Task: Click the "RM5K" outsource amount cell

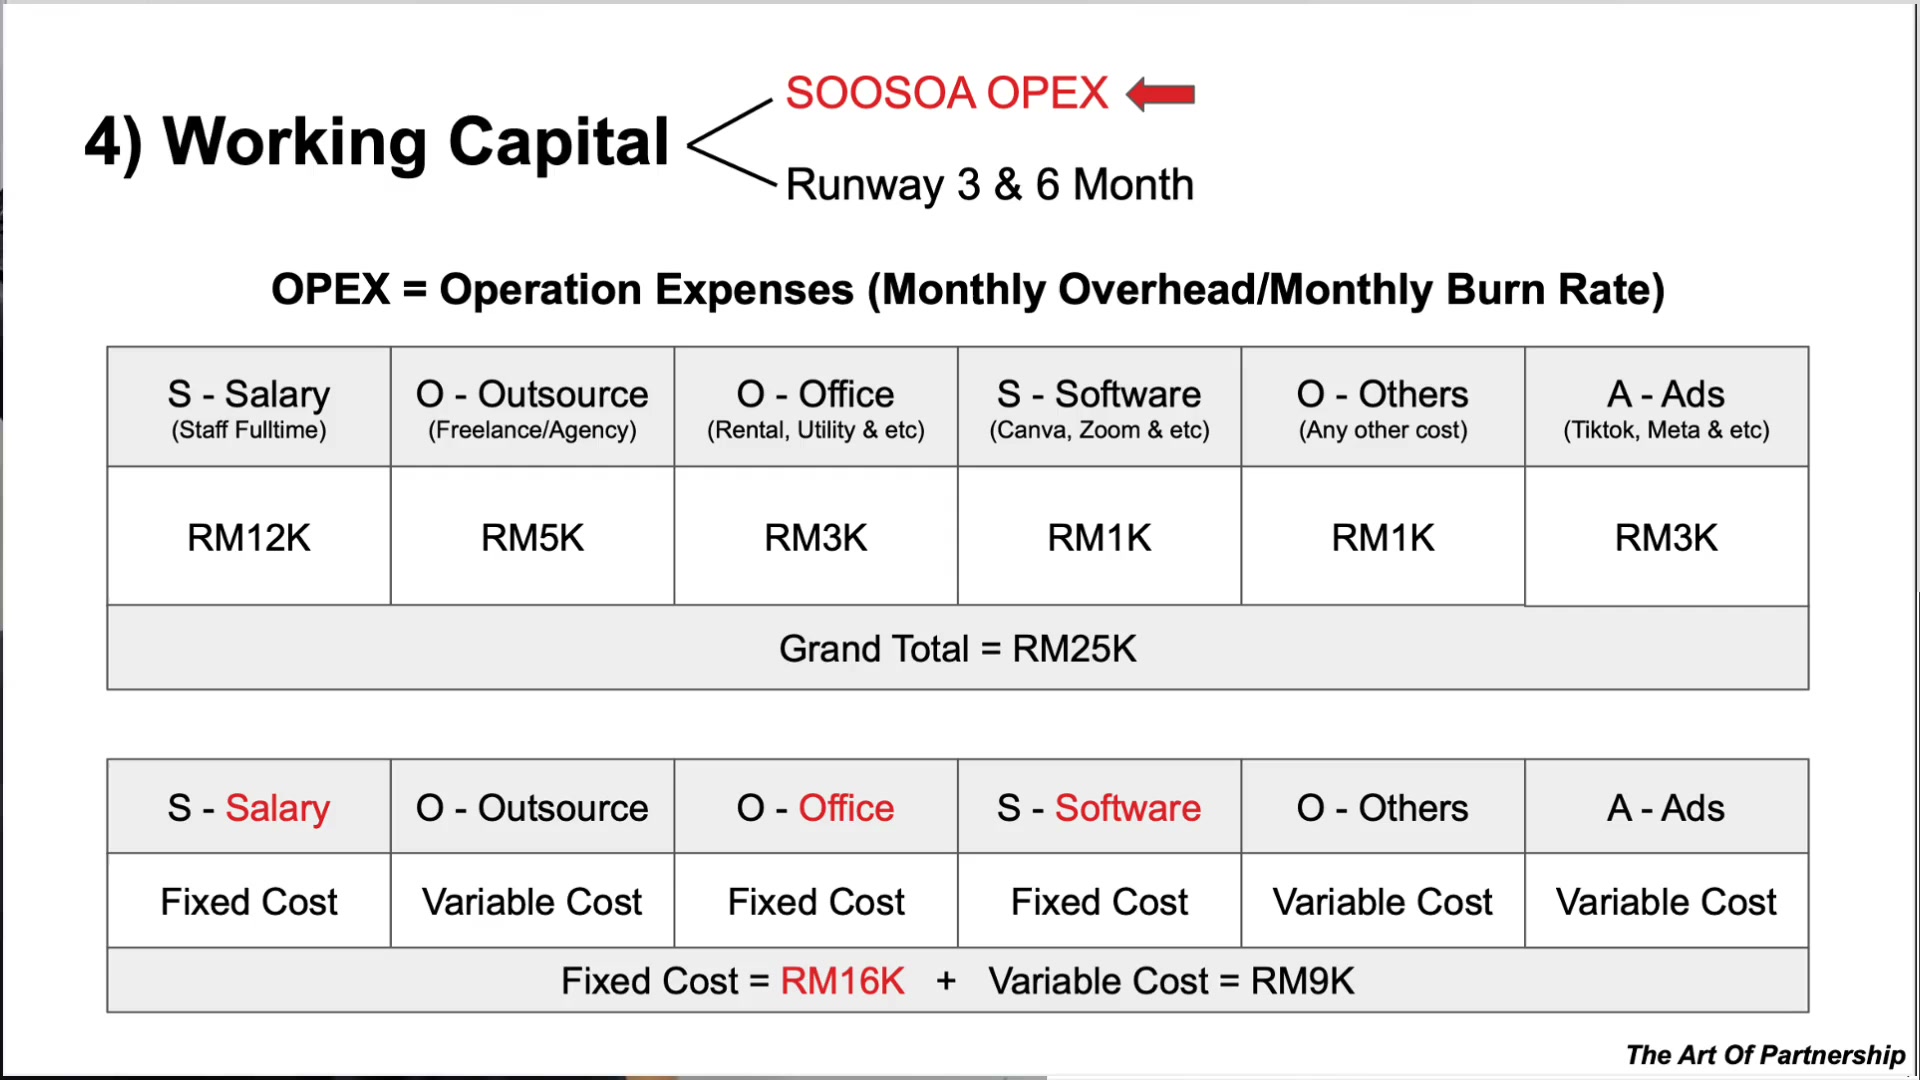Action: pos(532,537)
